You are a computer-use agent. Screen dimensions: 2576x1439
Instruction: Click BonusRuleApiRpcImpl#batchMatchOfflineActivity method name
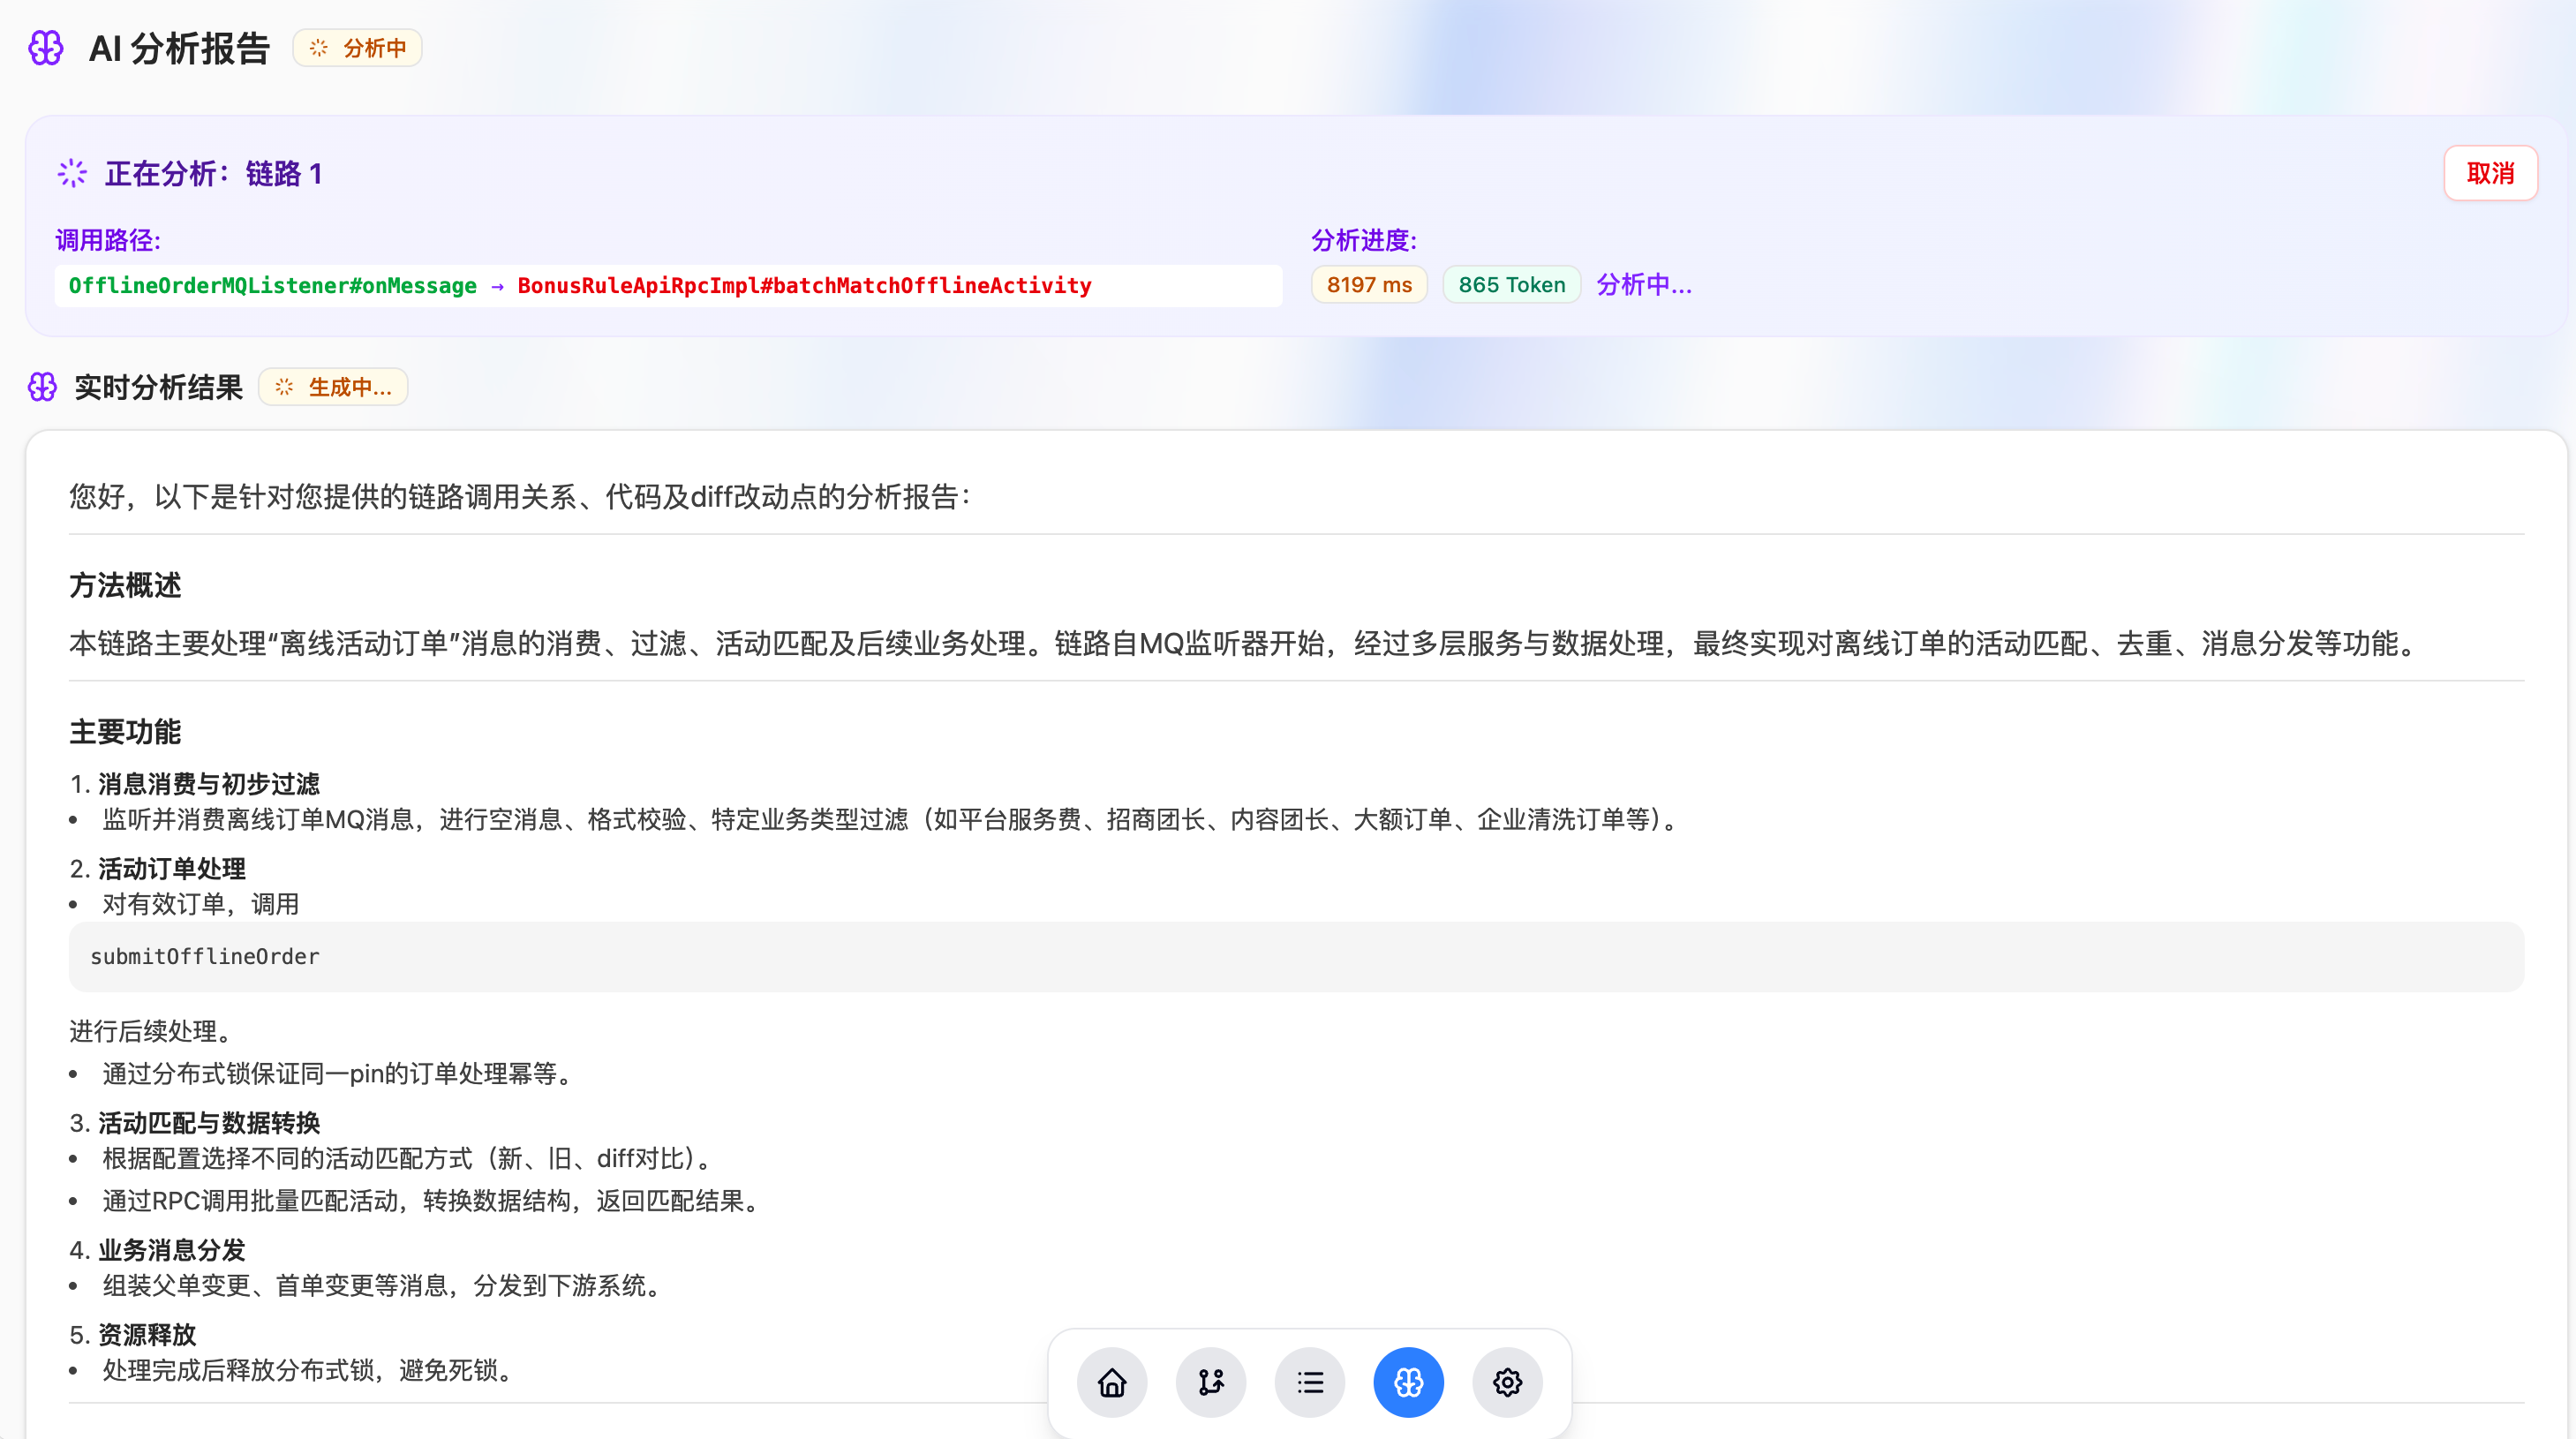point(804,286)
